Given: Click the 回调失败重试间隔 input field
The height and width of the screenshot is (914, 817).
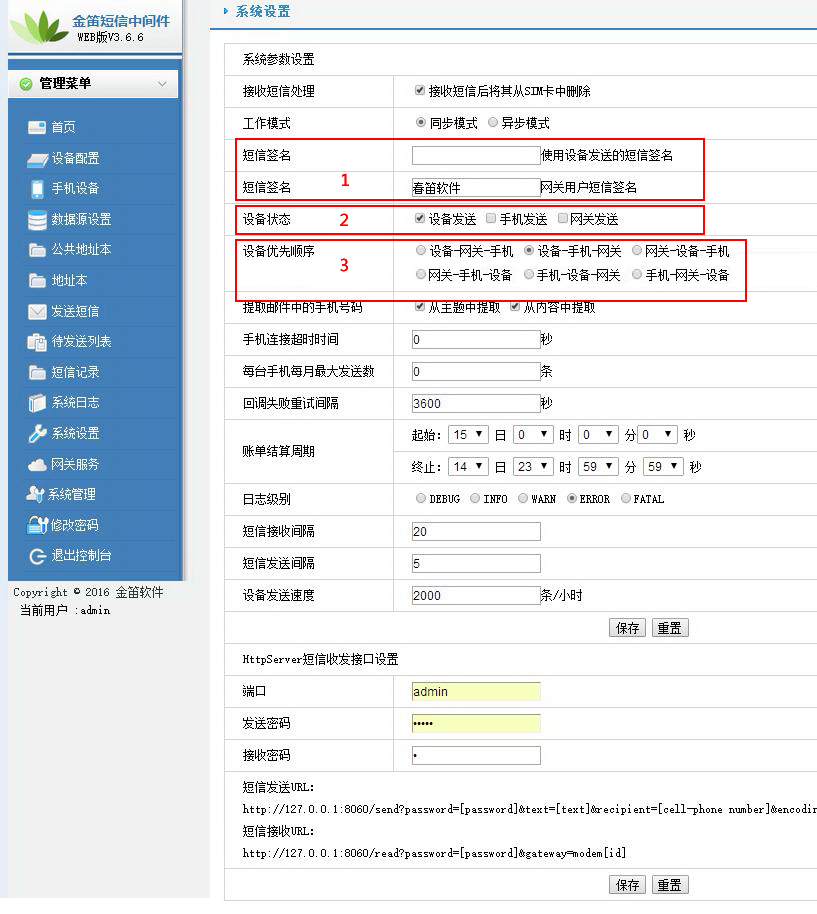Looking at the screenshot, I should (x=476, y=403).
